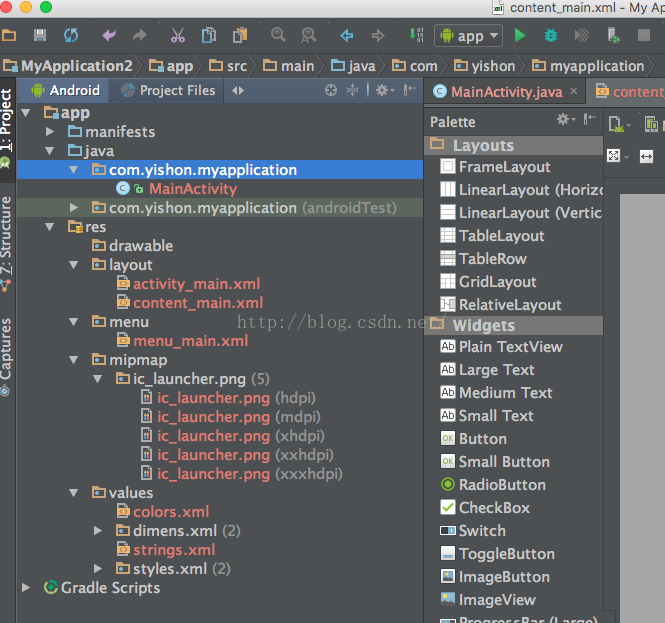Expand the Gradle Scripts node
The width and height of the screenshot is (665, 623).
[25, 588]
